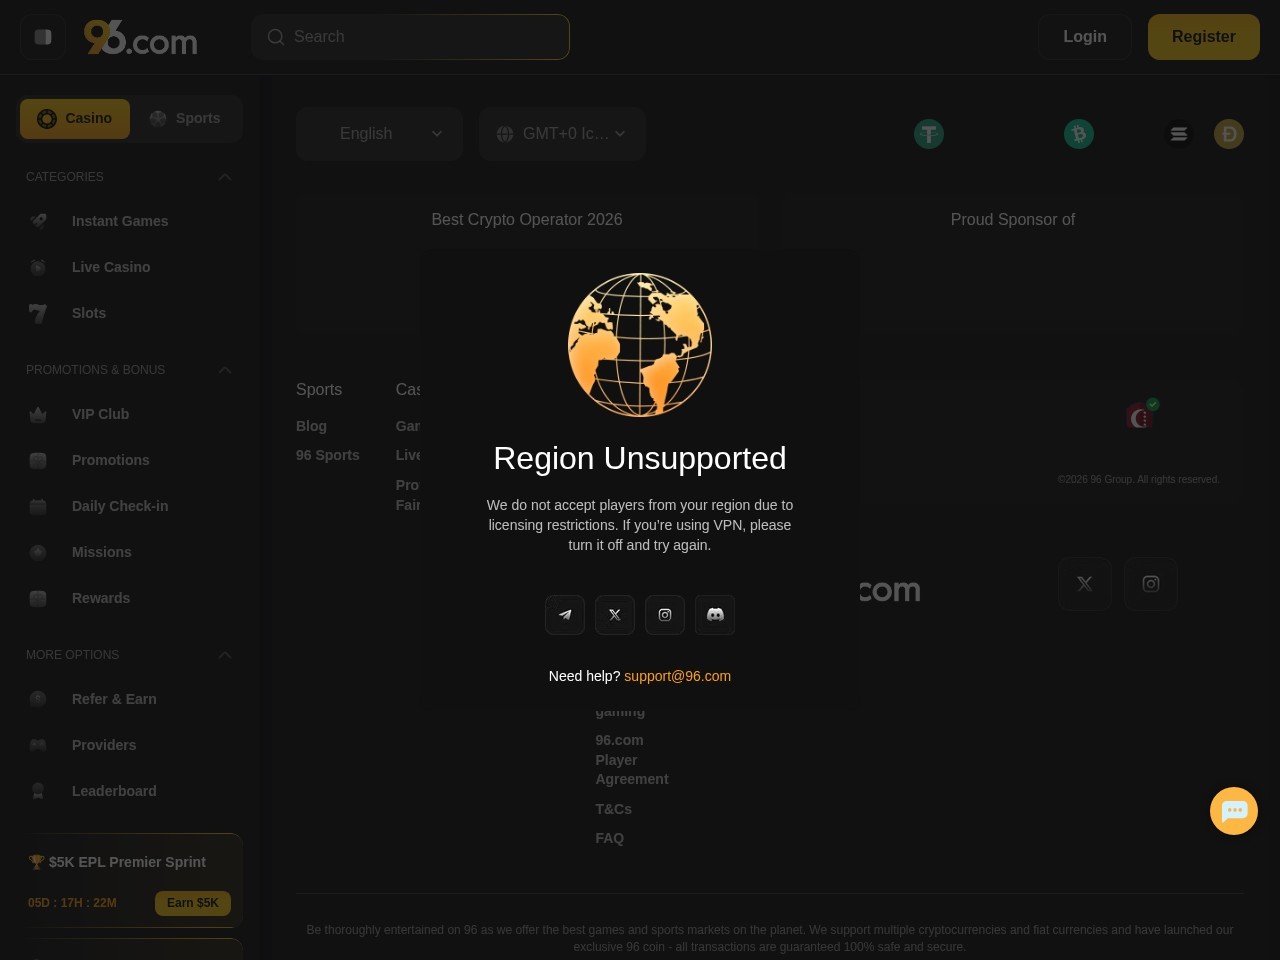Open X (Twitter) from the dialog

tap(615, 615)
